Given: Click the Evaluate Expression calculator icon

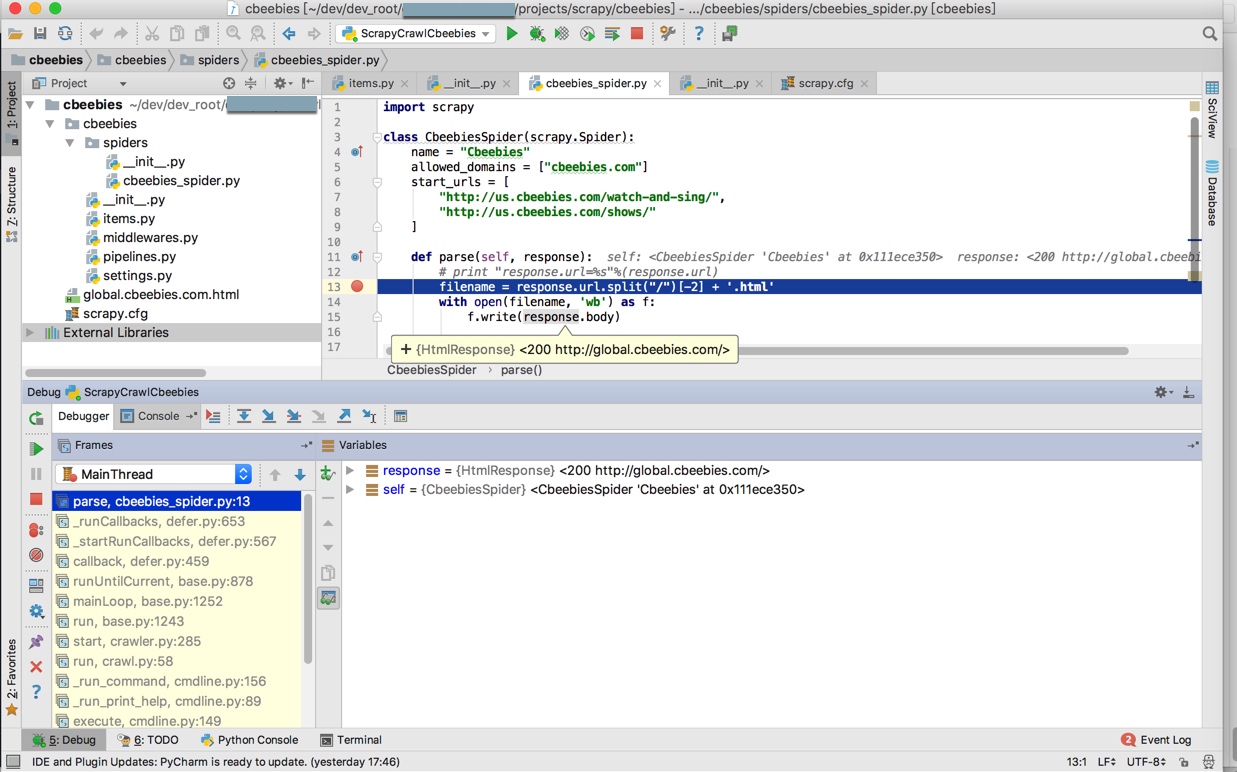Looking at the screenshot, I should click(x=400, y=416).
